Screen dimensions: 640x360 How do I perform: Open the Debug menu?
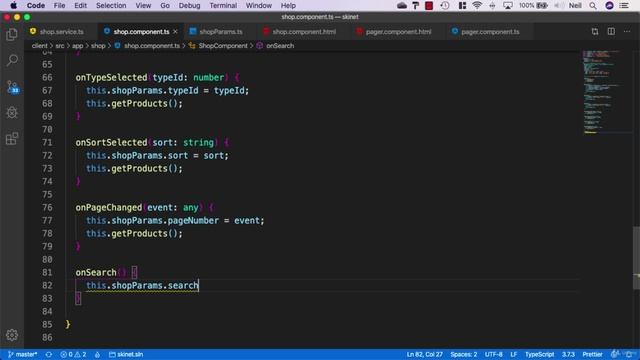pyautogui.click(x=189, y=5)
